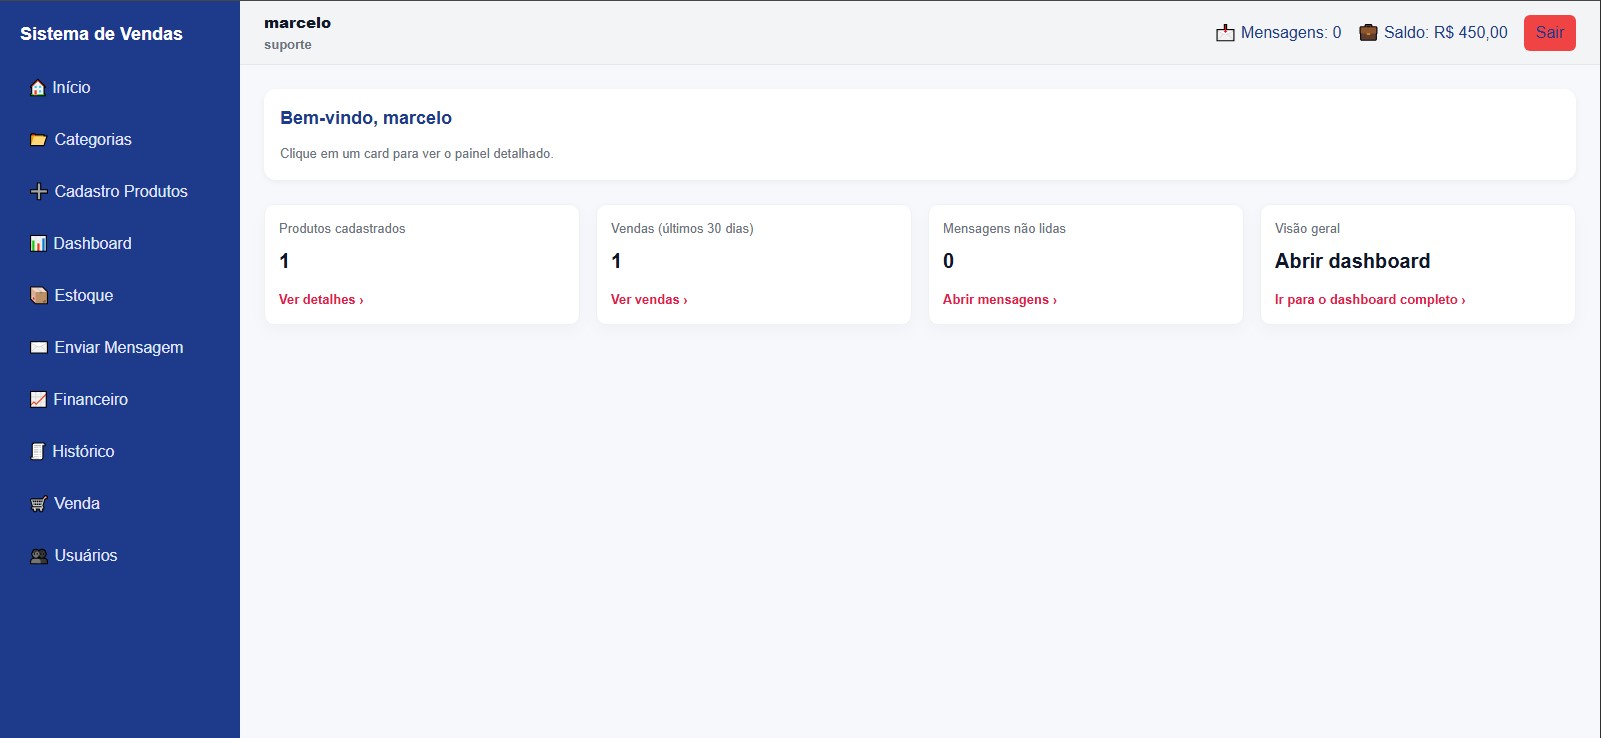Click the Sistema de Vendas title

point(101,34)
